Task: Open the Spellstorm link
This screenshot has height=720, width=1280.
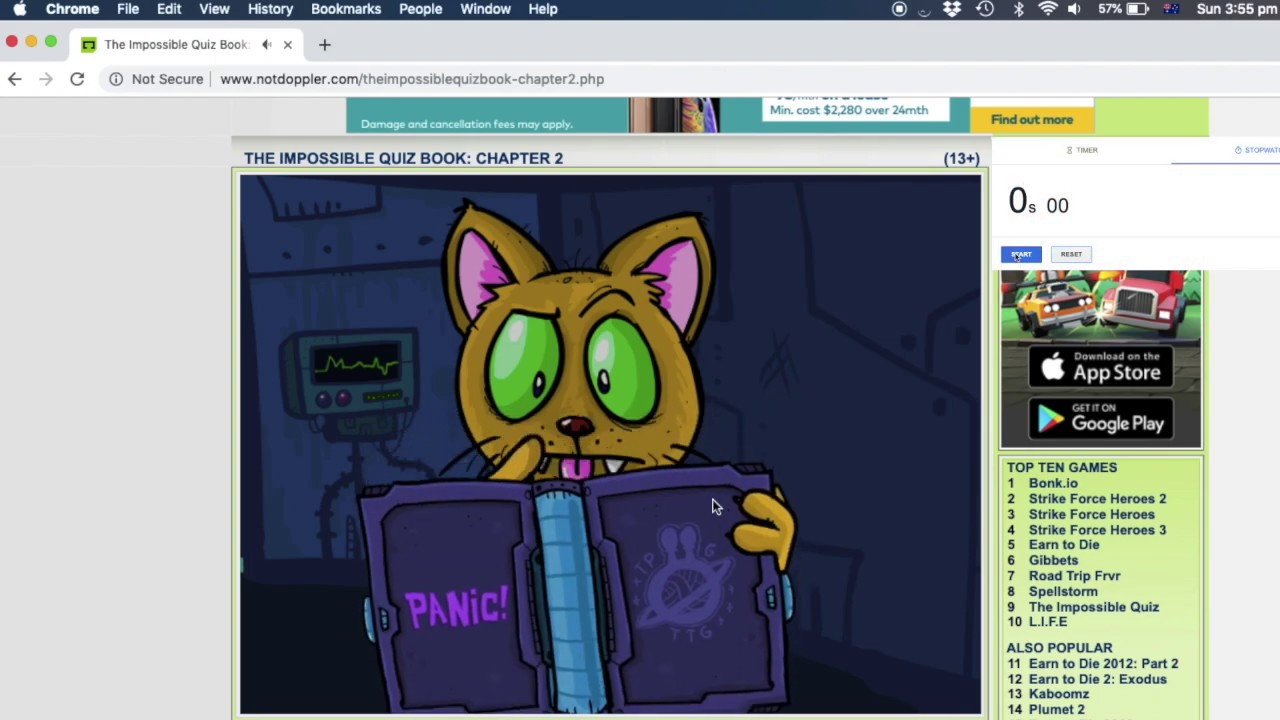Action: (x=1063, y=592)
